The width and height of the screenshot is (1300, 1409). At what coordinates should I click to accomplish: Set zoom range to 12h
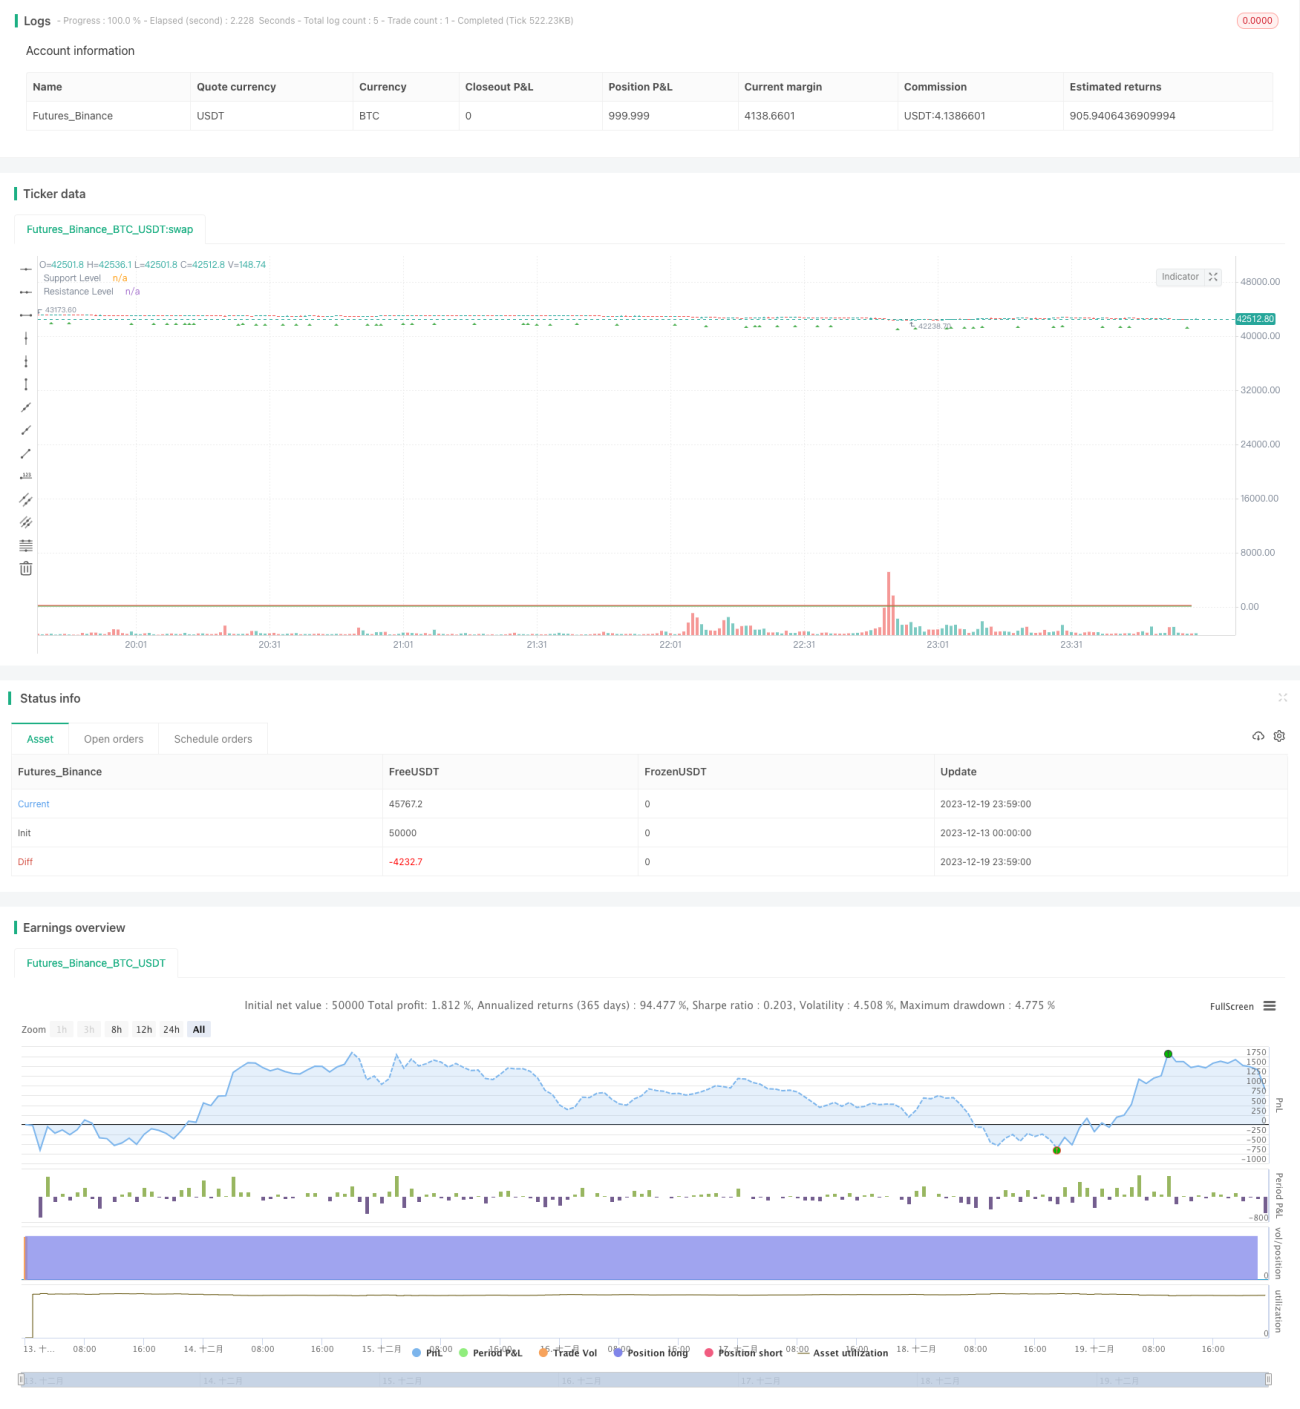tap(144, 1029)
